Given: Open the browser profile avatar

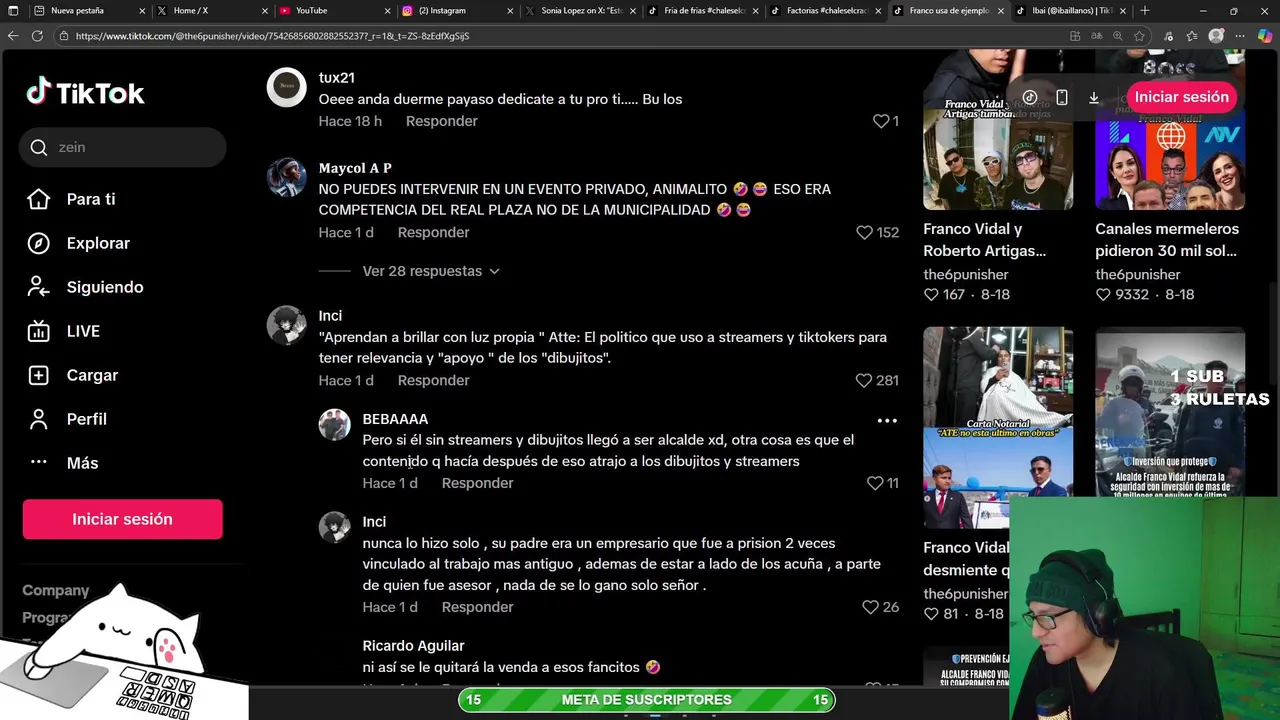Looking at the screenshot, I should coord(1216,35).
